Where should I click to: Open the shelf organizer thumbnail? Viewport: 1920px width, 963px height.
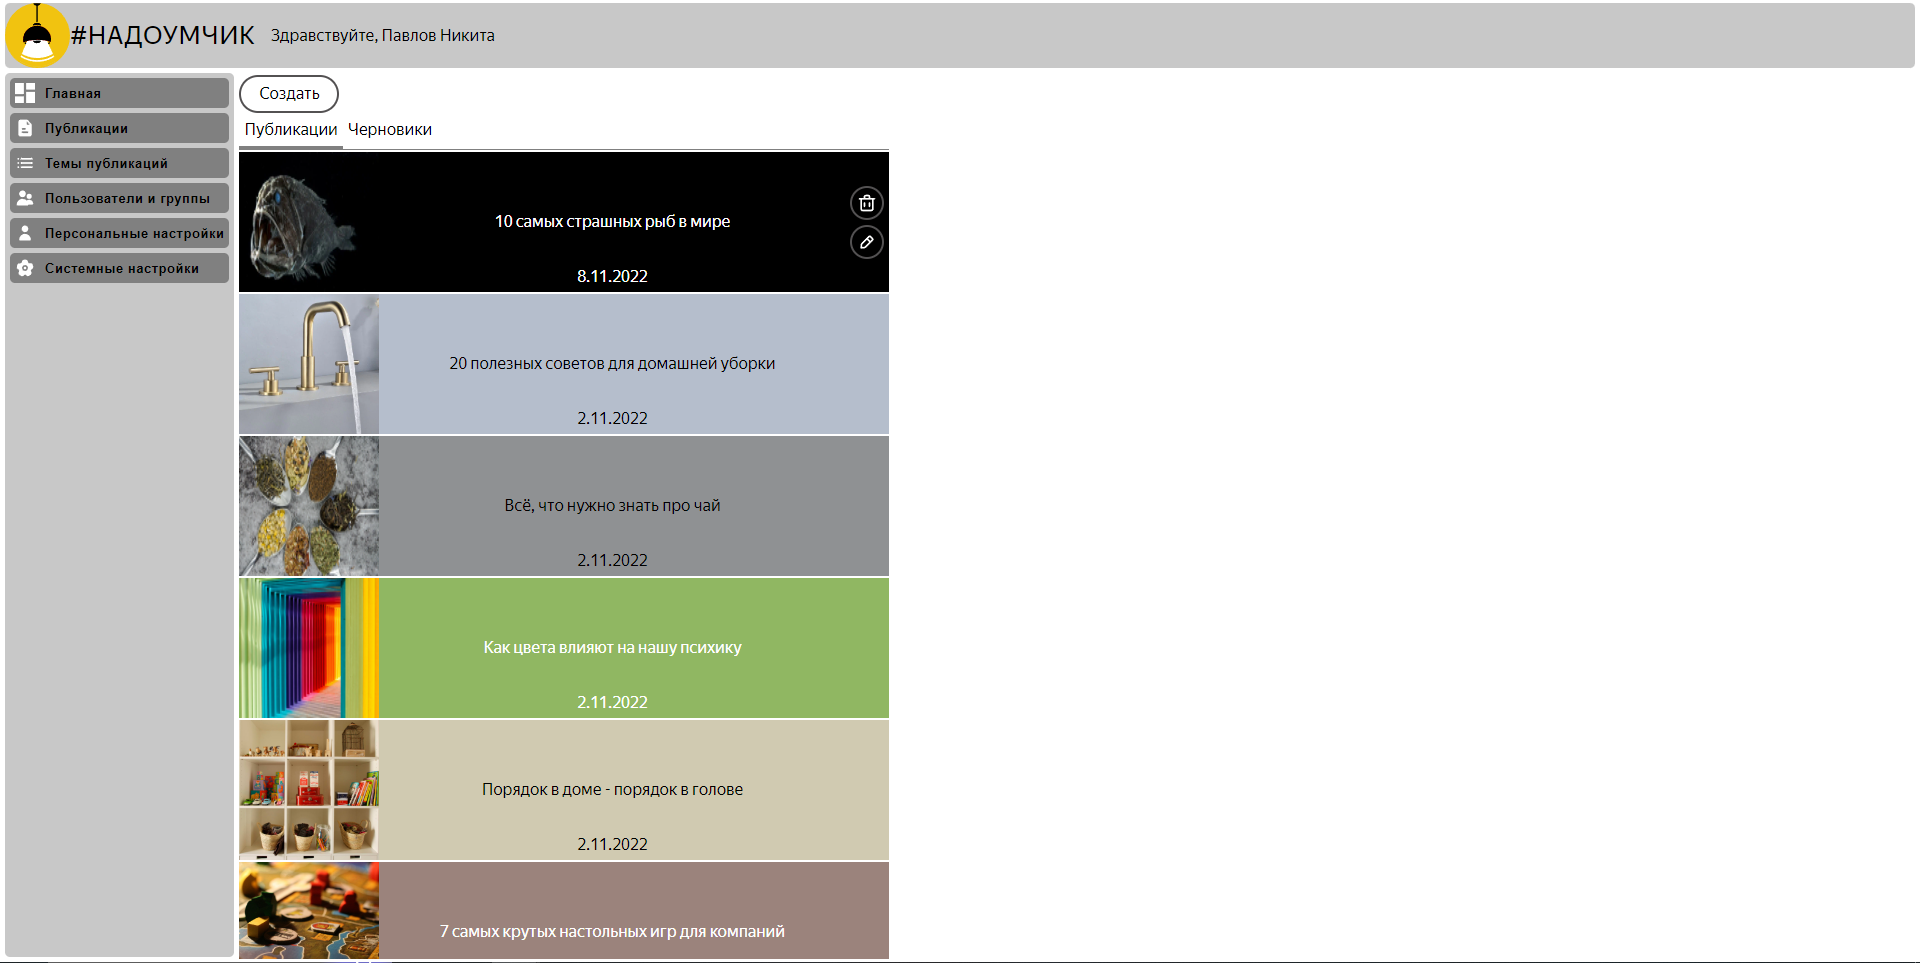pos(309,790)
